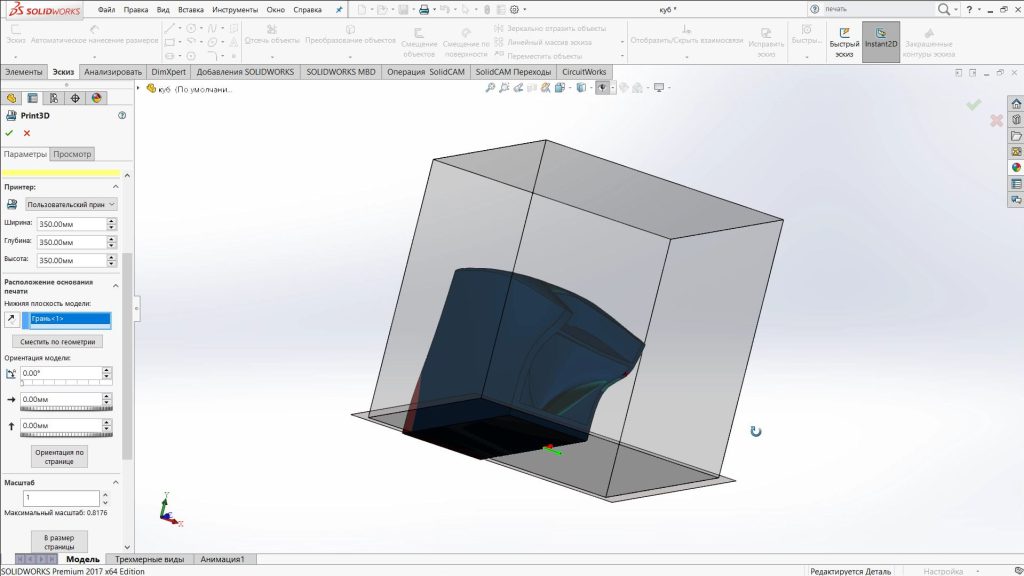1024x576 pixels.
Task: Accept with the green confirmation corner check
Action: [x=974, y=104]
